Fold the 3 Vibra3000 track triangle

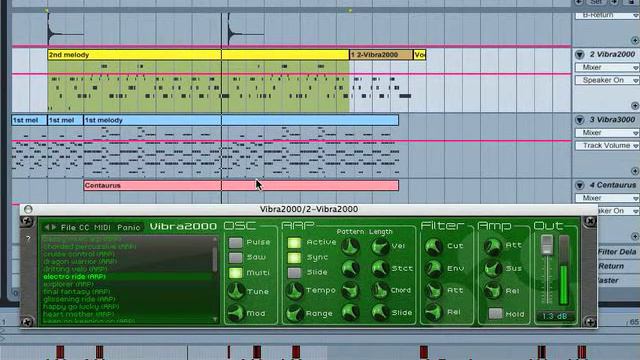[580, 120]
